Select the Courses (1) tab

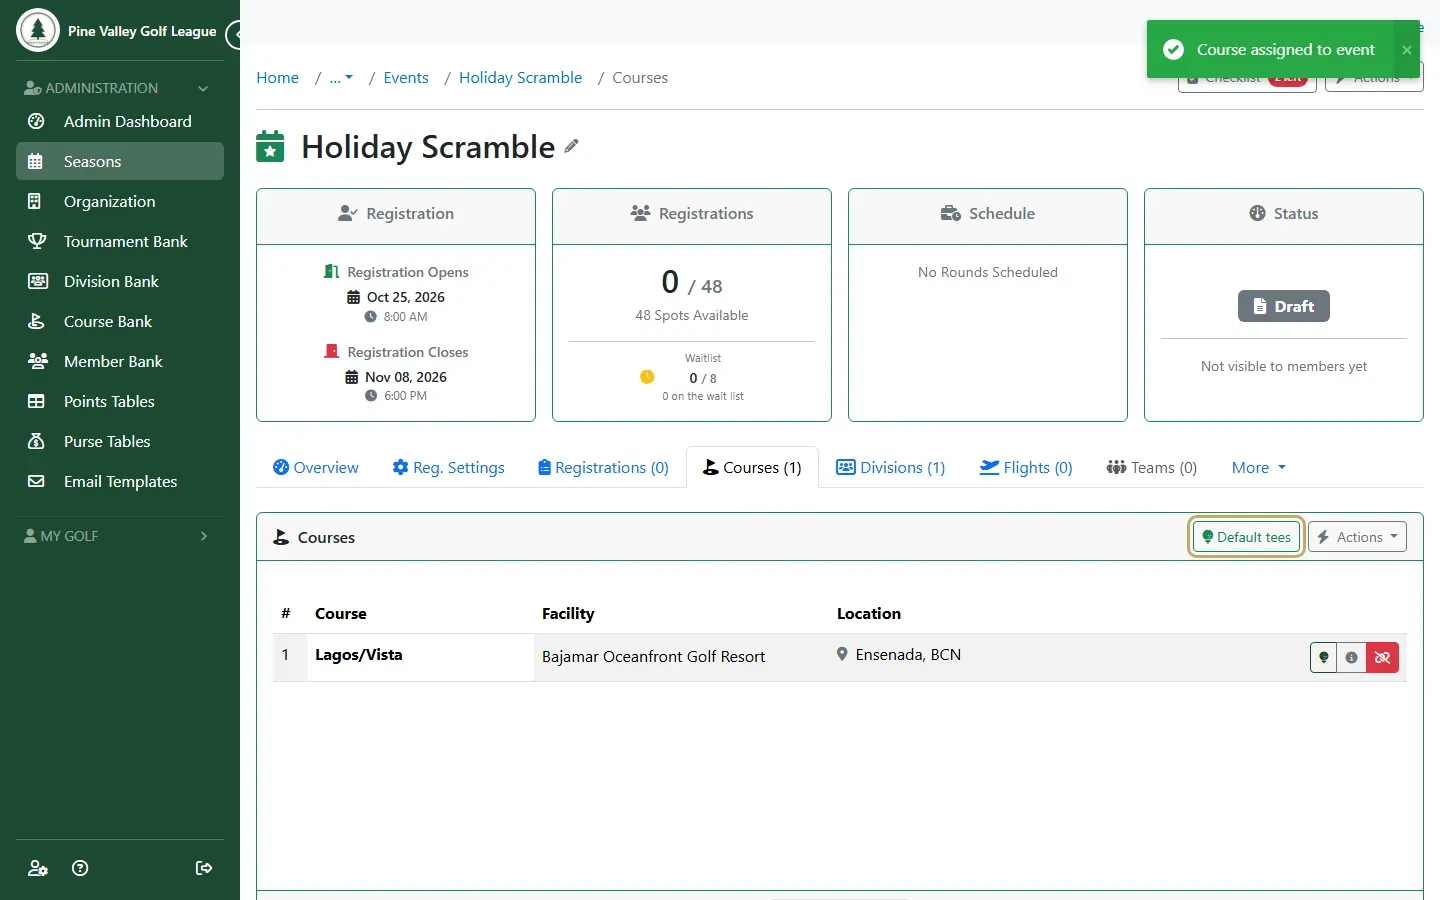[752, 467]
